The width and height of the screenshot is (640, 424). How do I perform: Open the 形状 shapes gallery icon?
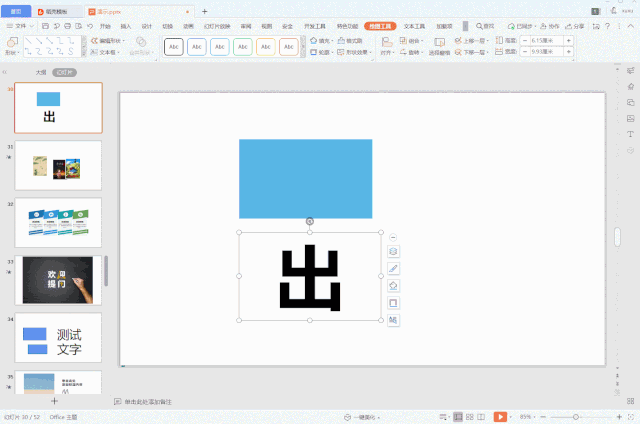pyautogui.click(x=12, y=42)
